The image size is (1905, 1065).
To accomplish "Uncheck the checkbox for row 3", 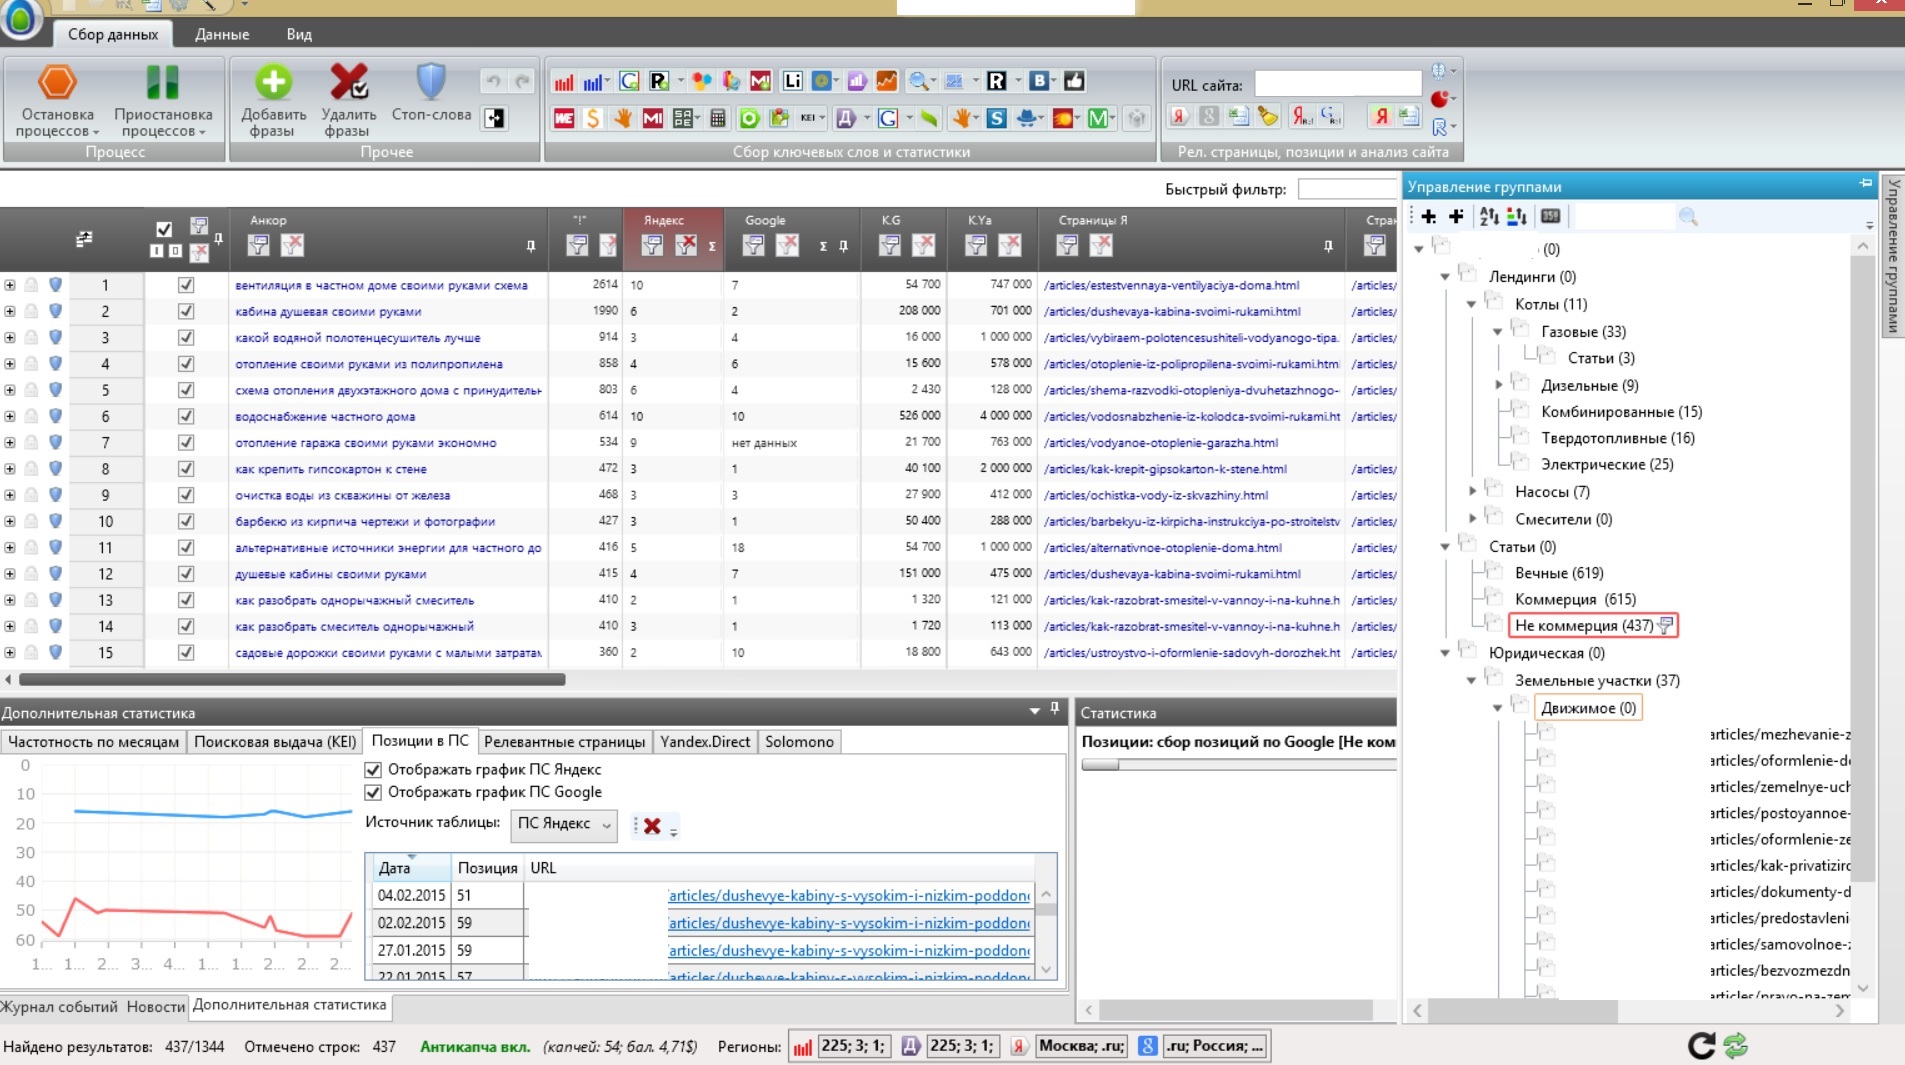I will point(186,338).
